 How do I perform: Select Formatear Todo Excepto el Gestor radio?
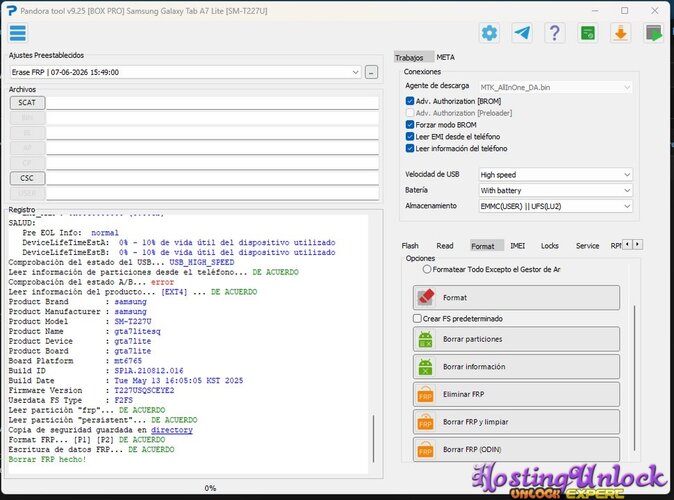tap(426, 269)
